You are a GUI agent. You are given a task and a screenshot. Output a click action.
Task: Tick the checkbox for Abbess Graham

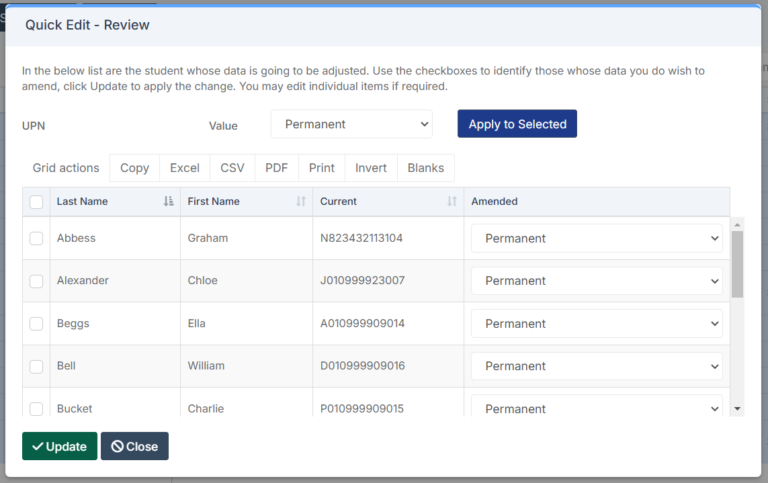tap(36, 238)
